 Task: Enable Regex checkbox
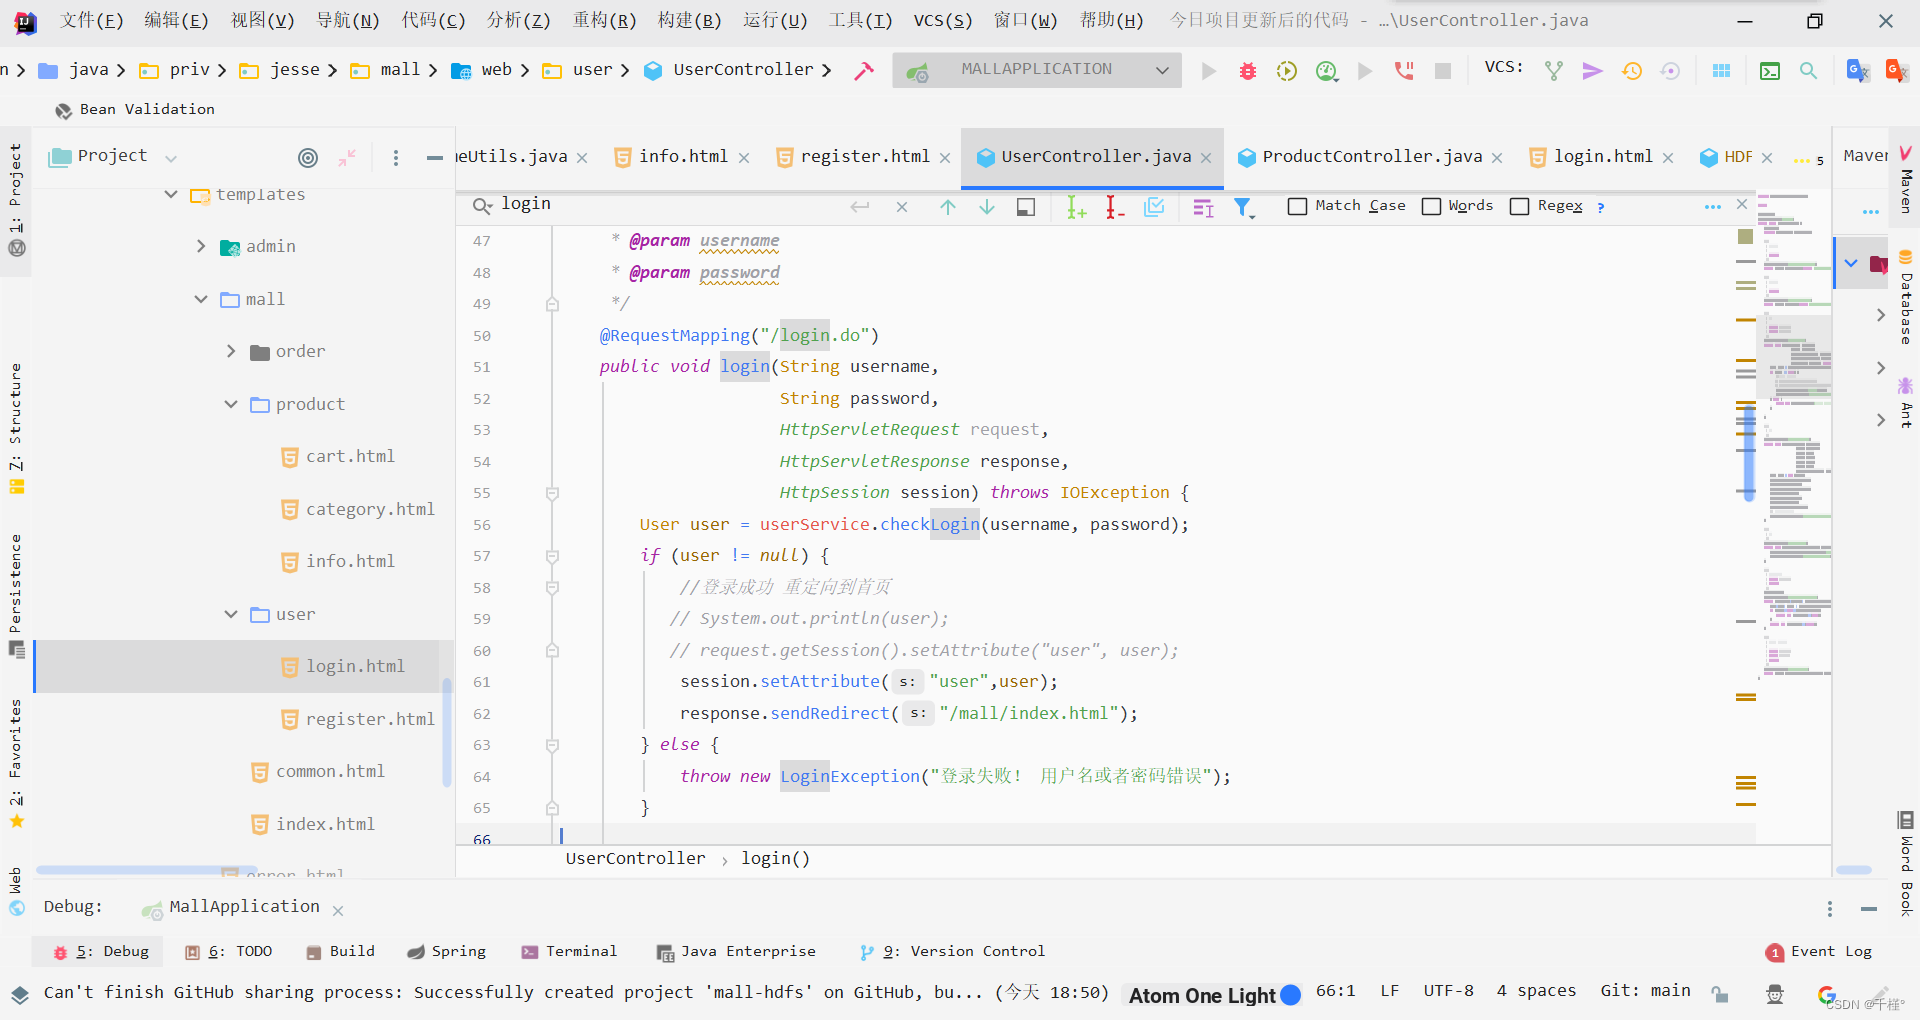1519,206
